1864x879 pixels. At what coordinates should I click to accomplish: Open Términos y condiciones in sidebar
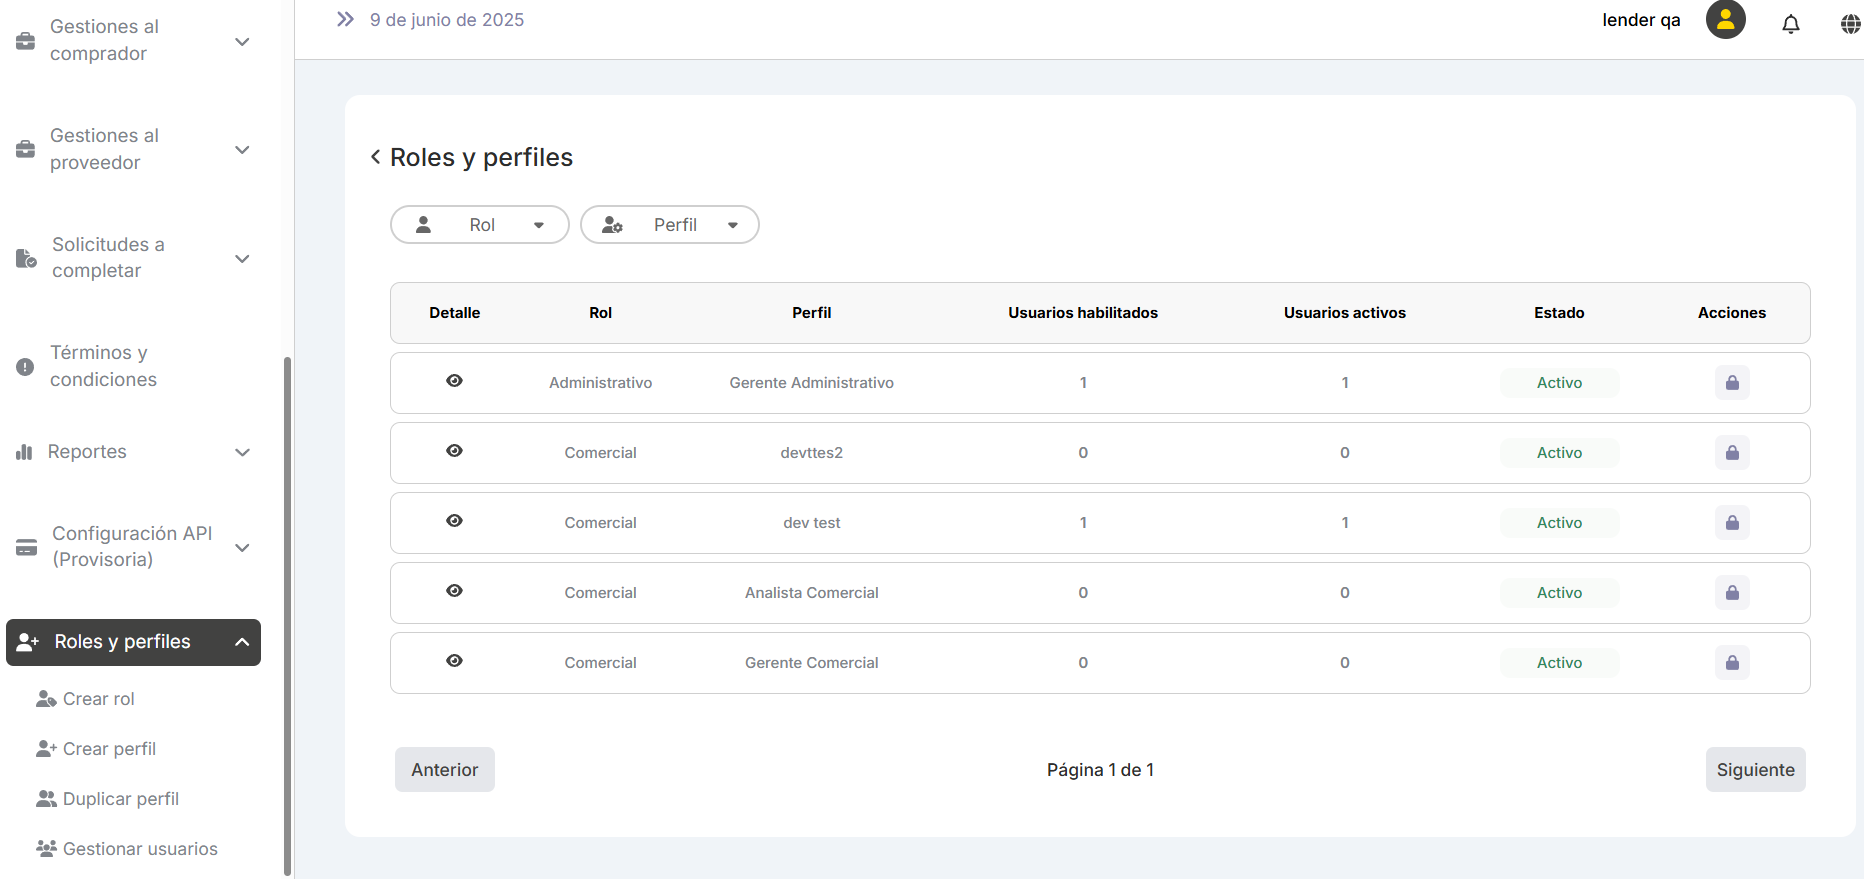click(103, 366)
